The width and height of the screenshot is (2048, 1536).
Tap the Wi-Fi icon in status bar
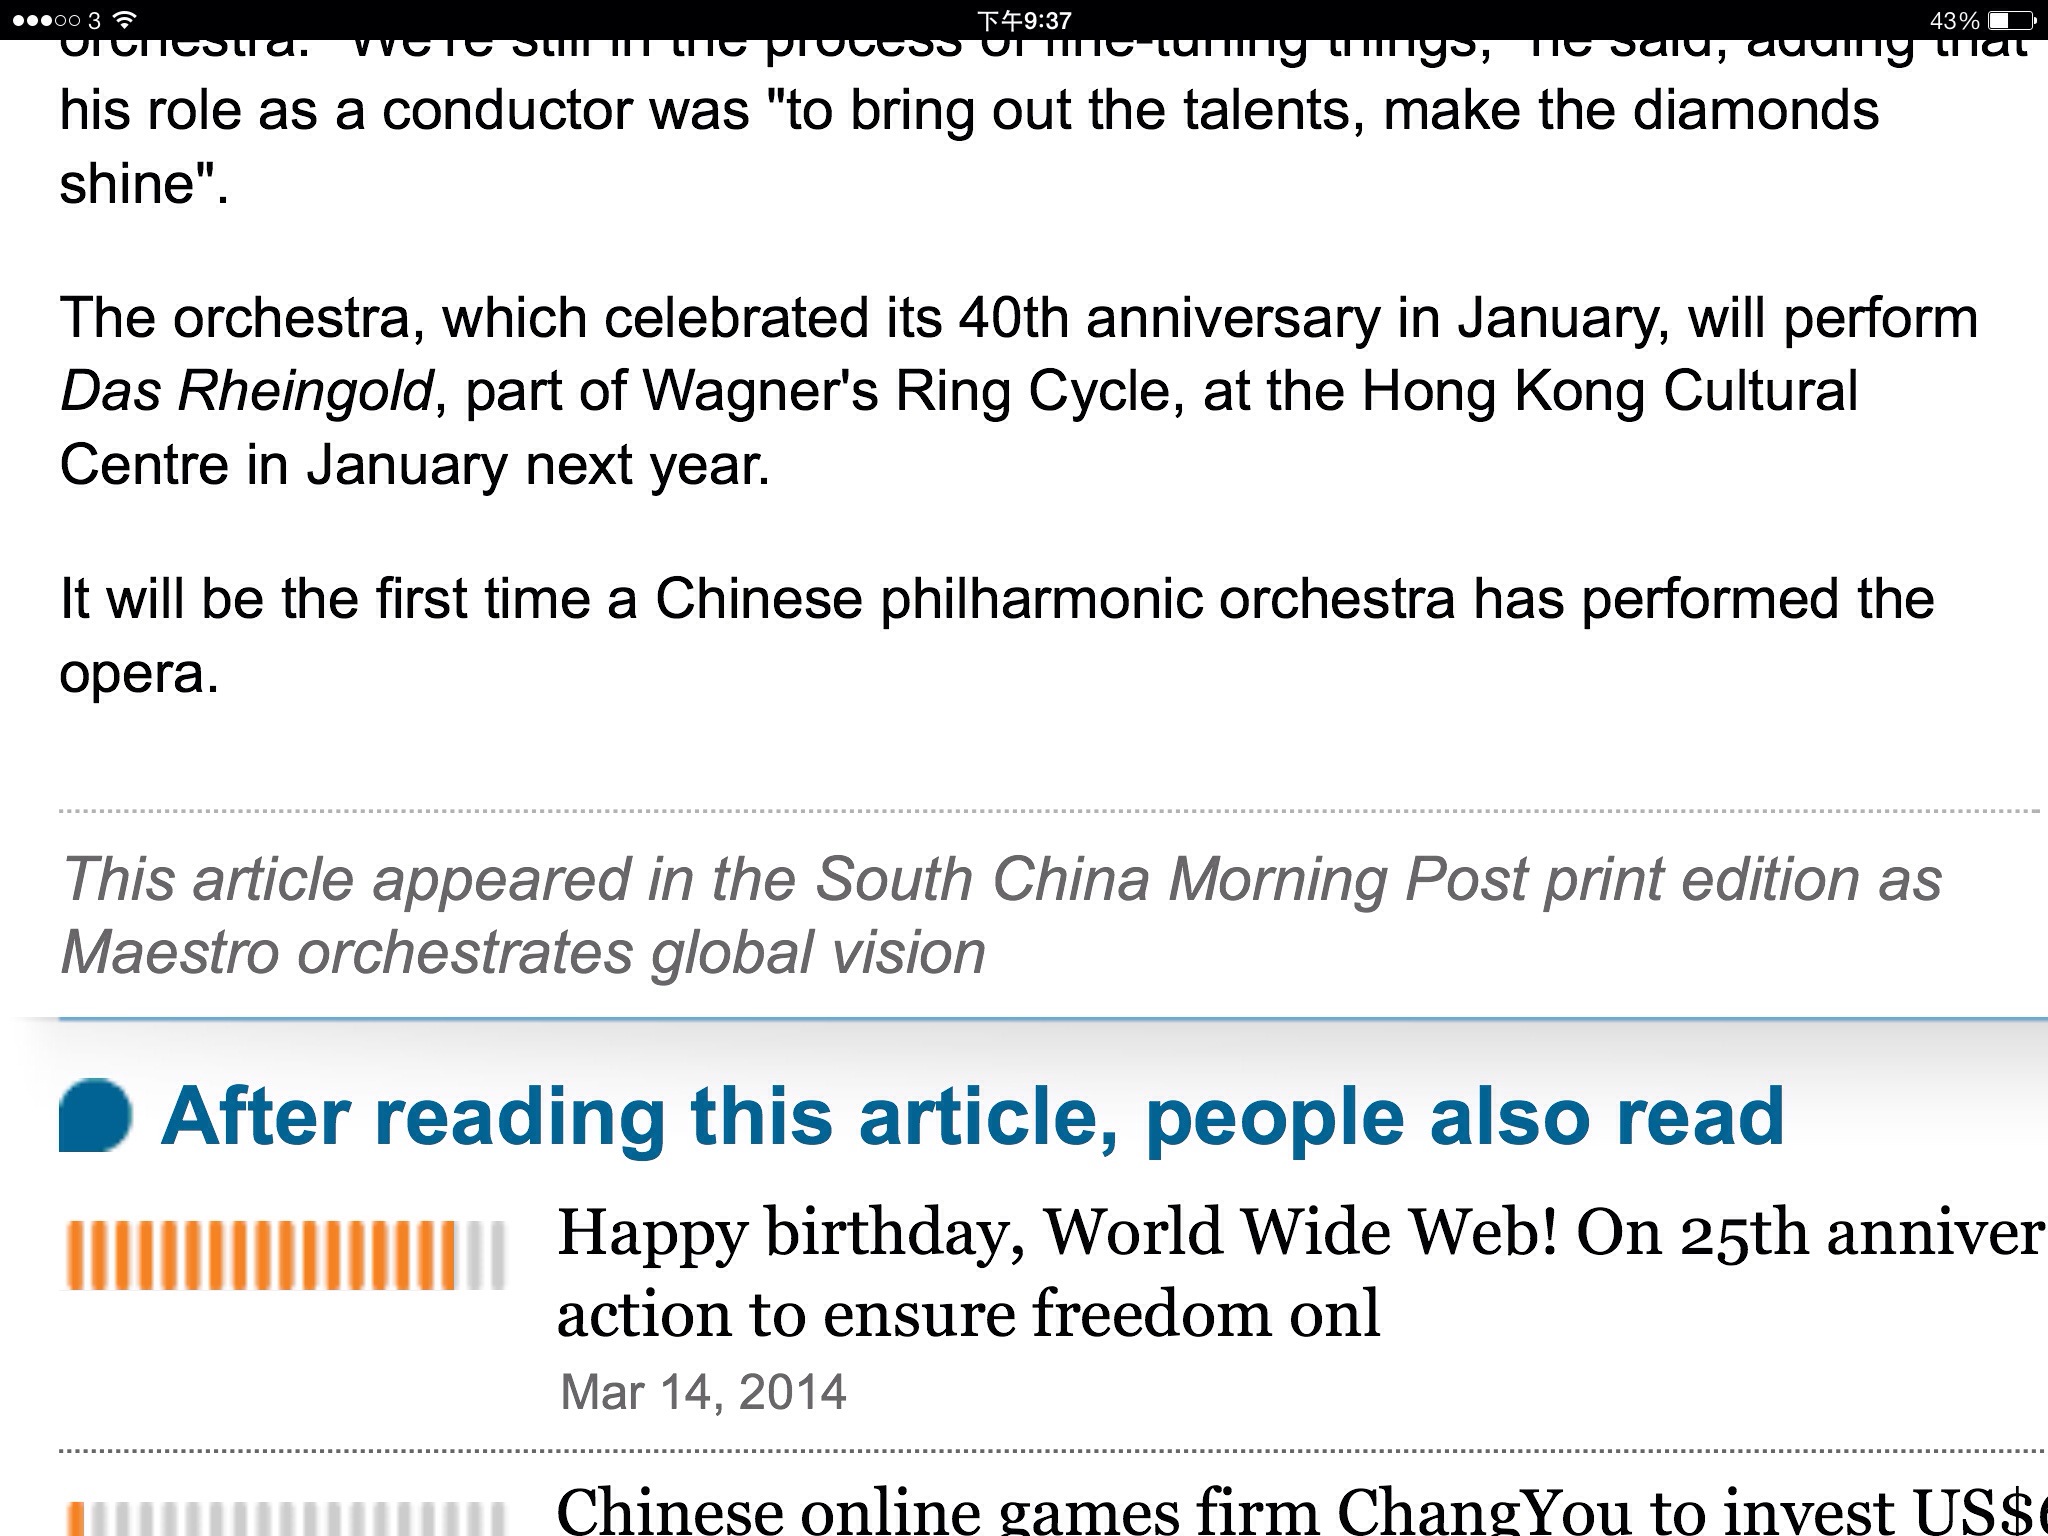124,19
